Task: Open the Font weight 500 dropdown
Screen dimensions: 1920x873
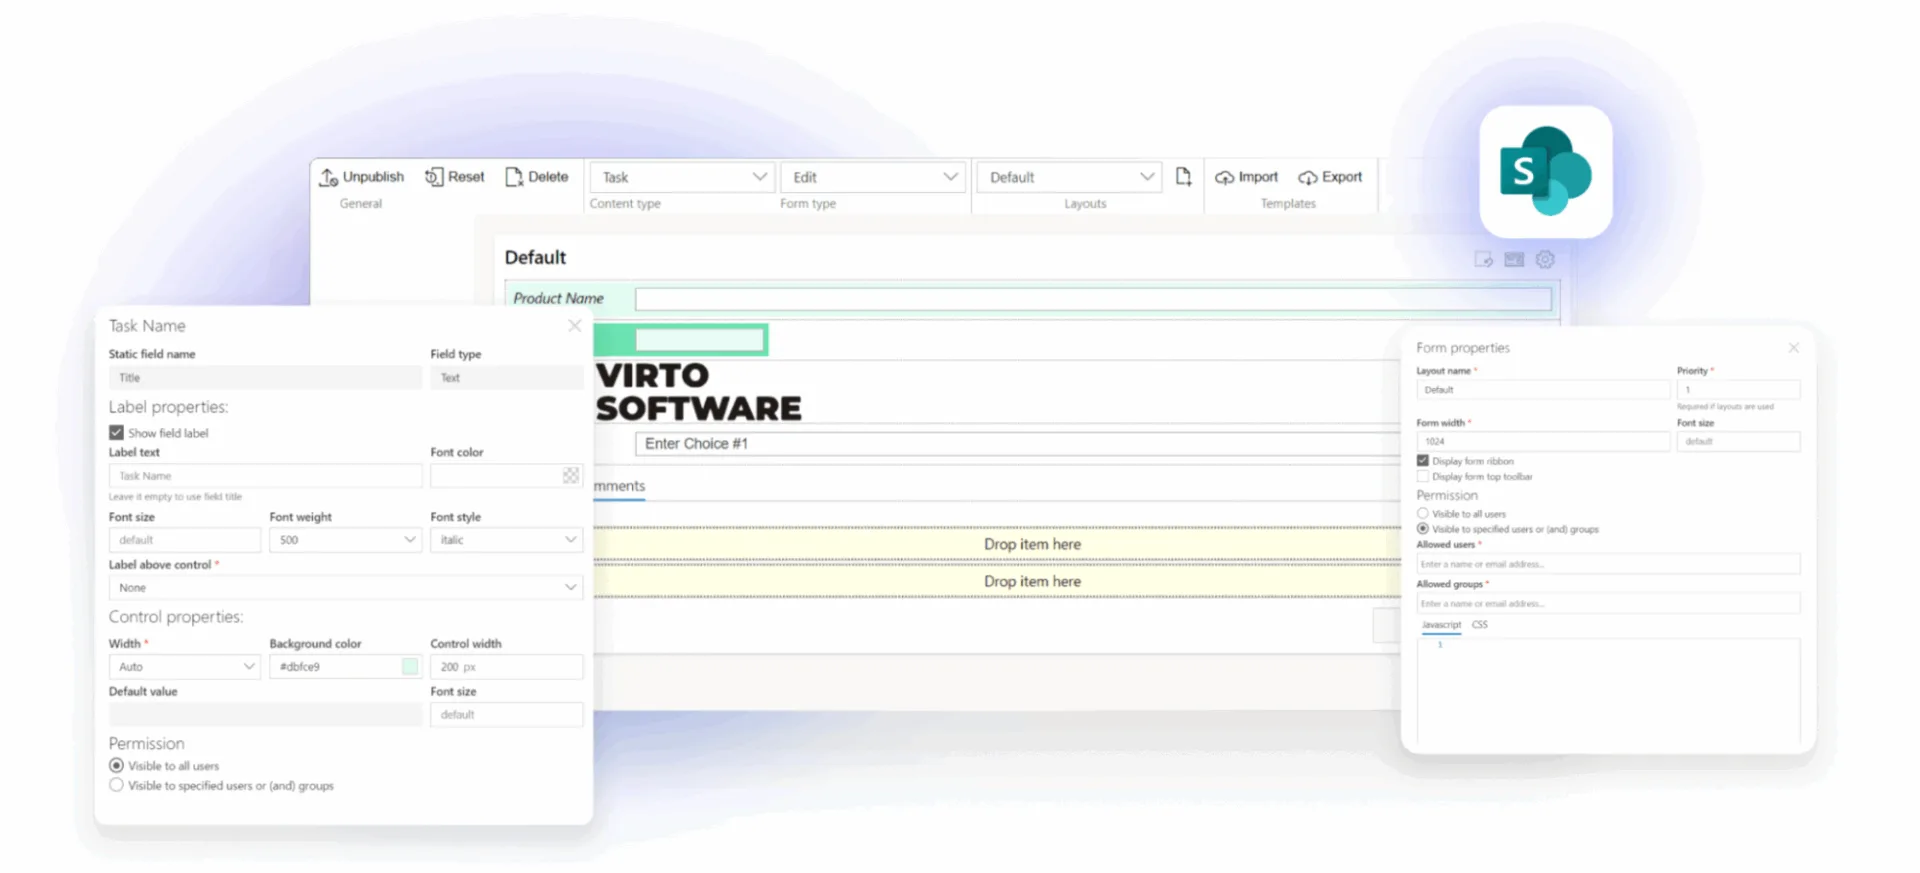Action: [345, 540]
